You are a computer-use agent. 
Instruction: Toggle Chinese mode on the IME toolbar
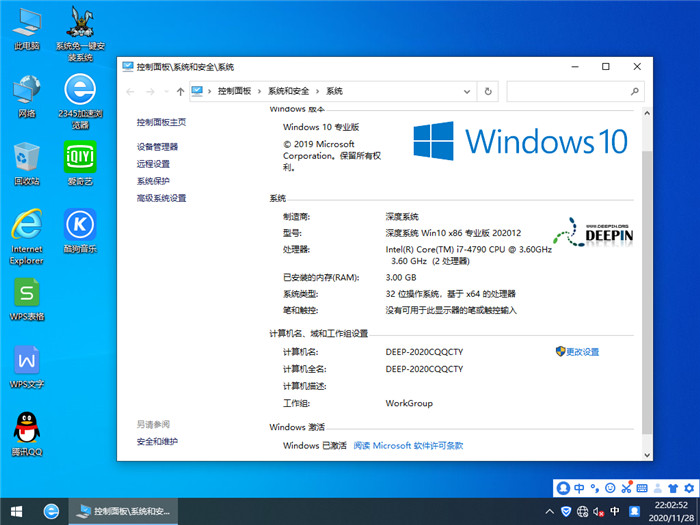coord(579,488)
